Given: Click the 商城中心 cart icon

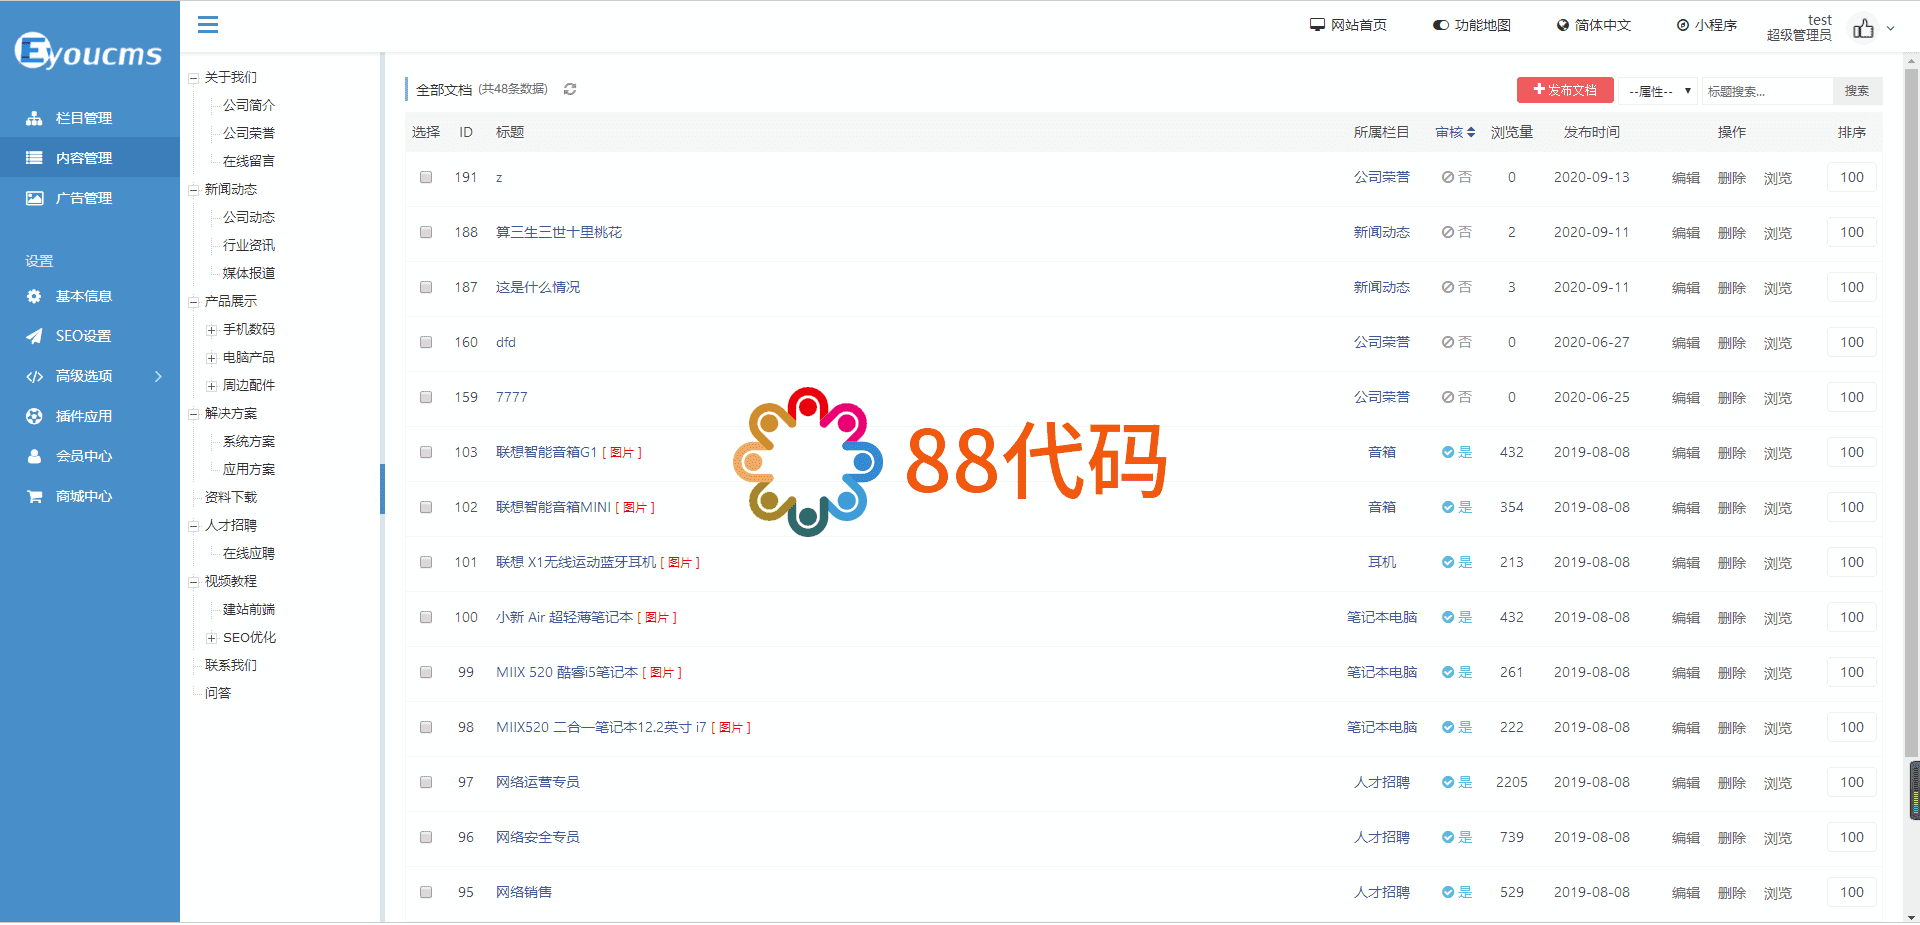Looking at the screenshot, I should point(34,496).
